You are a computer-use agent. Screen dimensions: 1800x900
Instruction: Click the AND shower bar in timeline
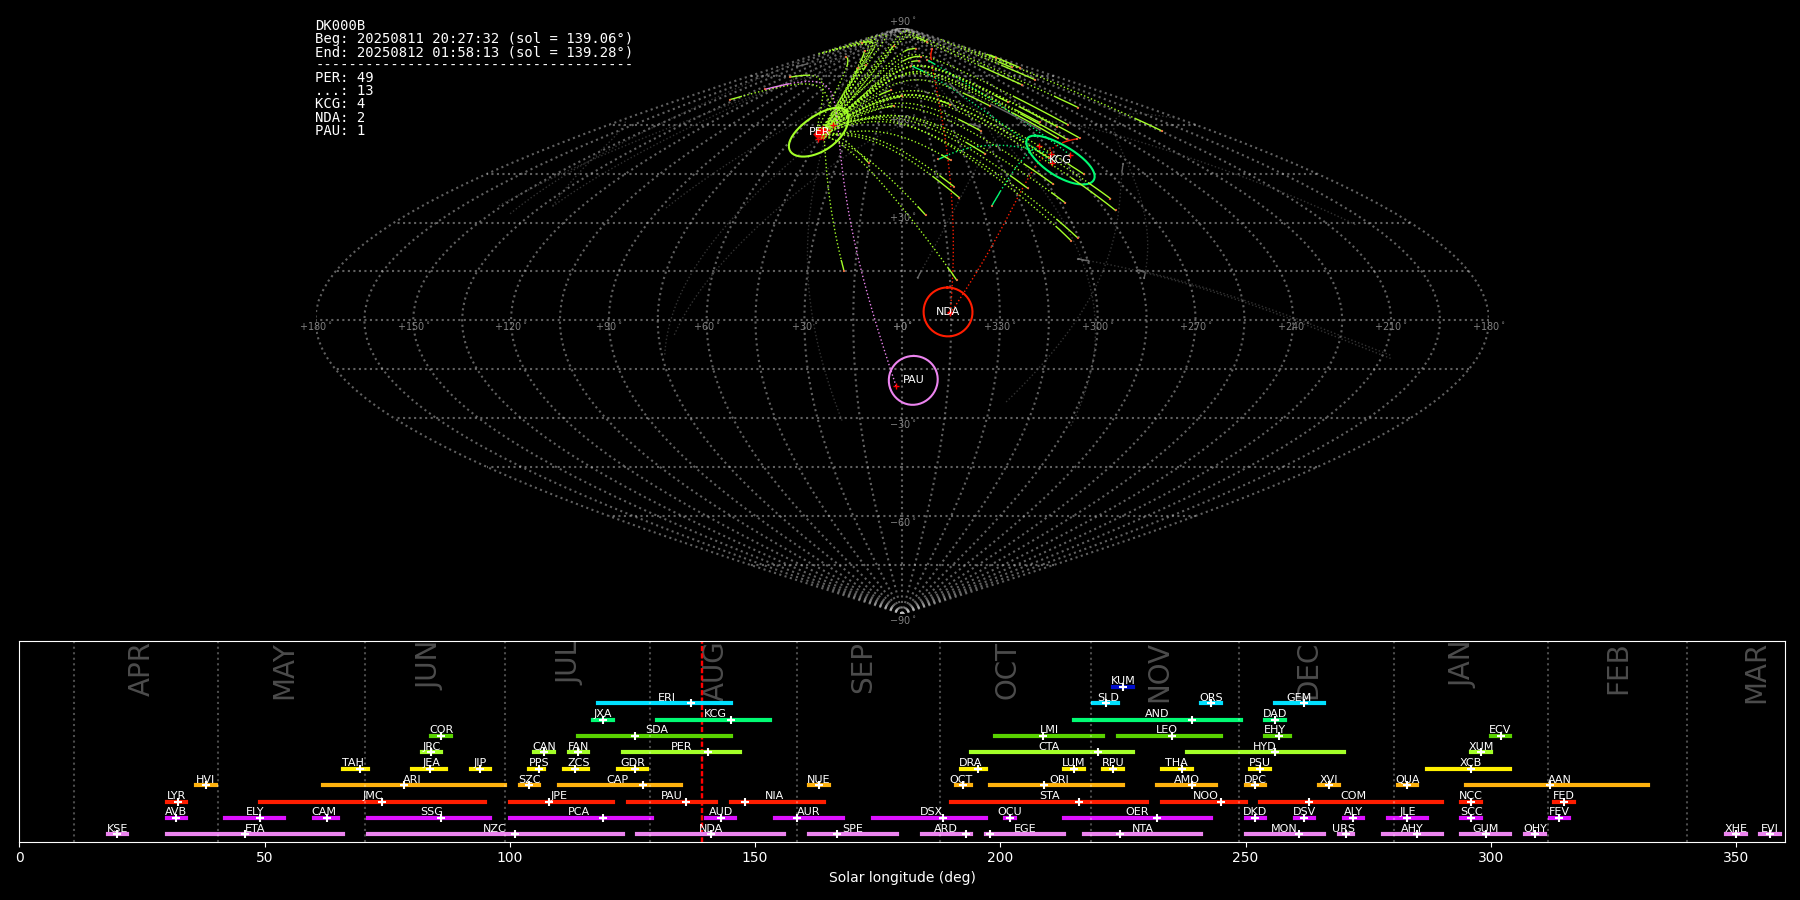click(1157, 719)
